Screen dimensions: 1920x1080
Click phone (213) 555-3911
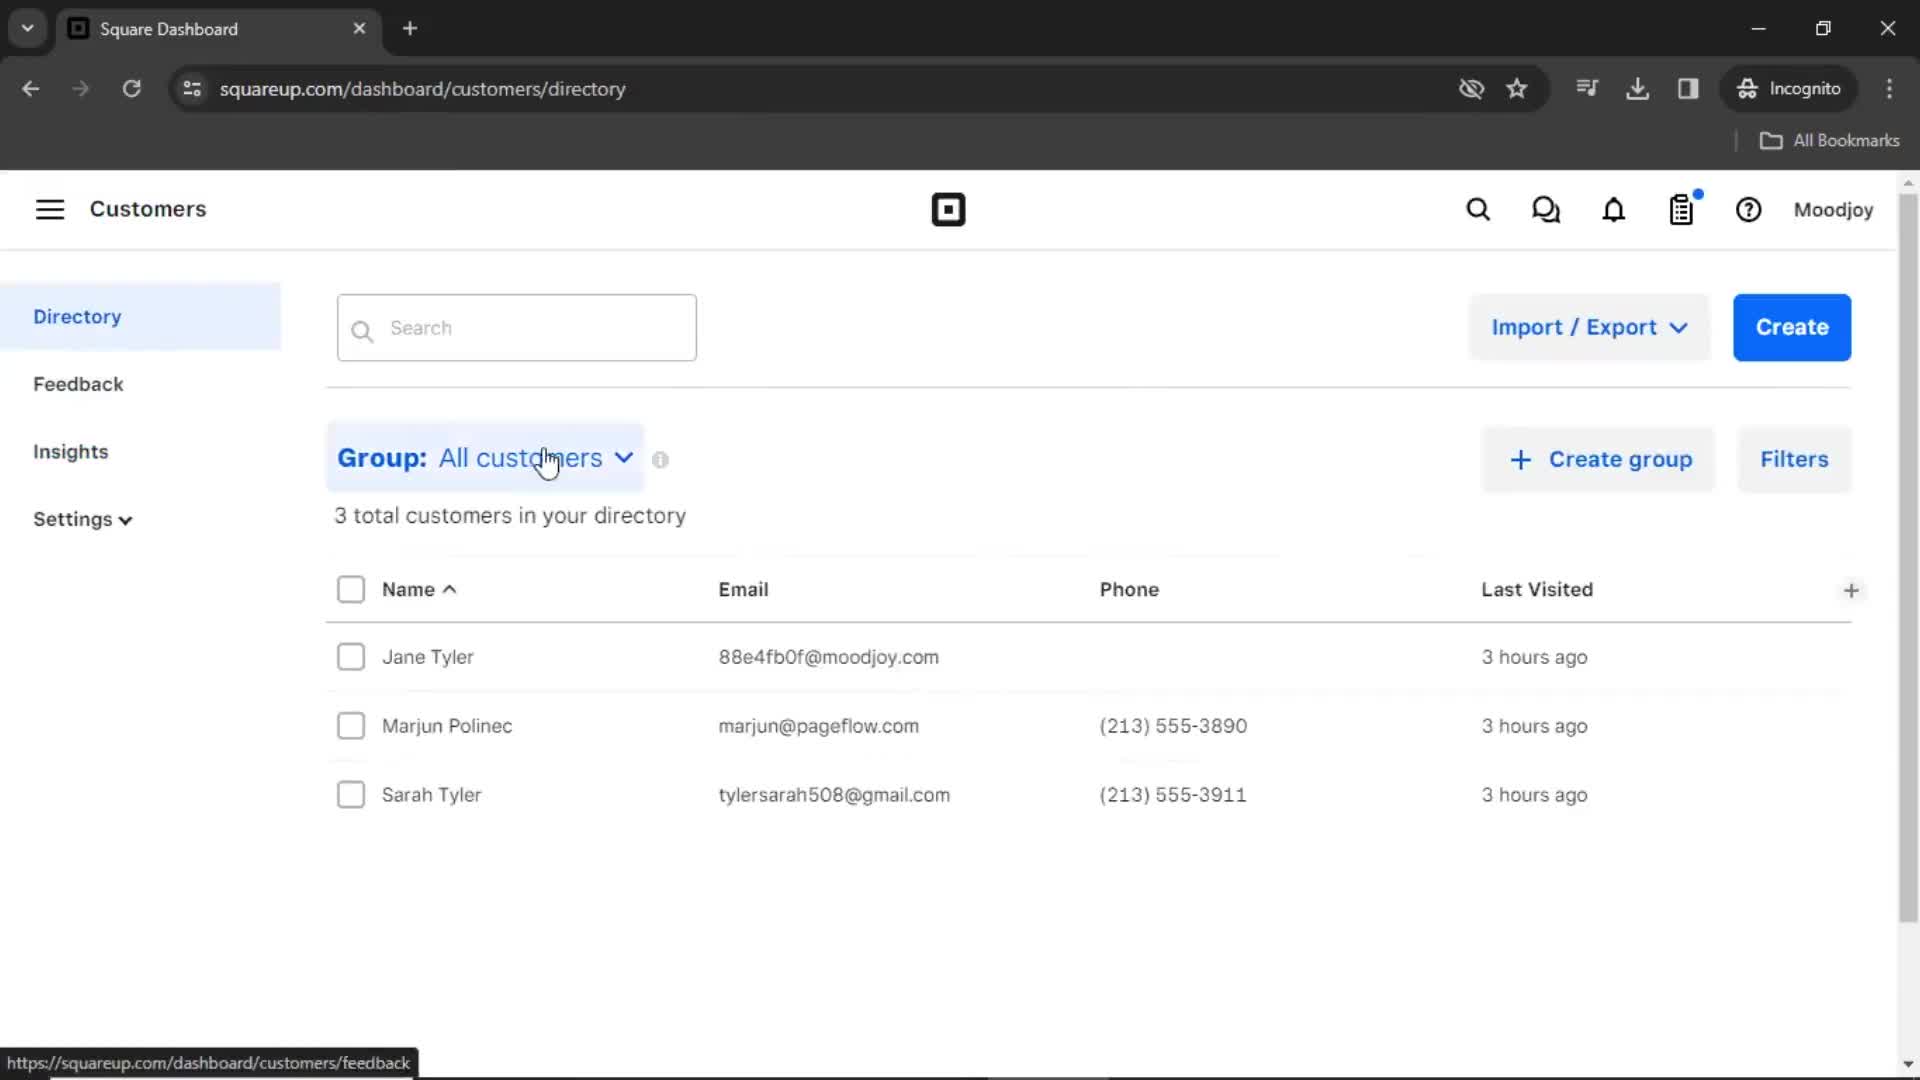coord(1173,795)
